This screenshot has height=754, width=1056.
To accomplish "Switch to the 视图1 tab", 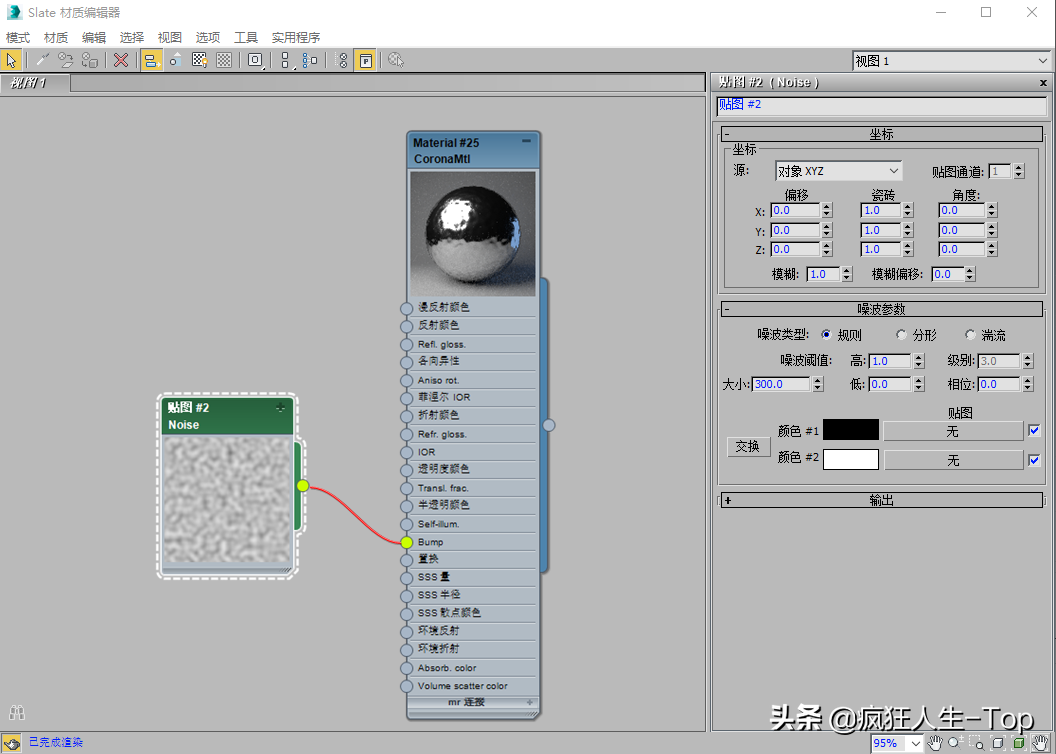I will tap(34, 83).
